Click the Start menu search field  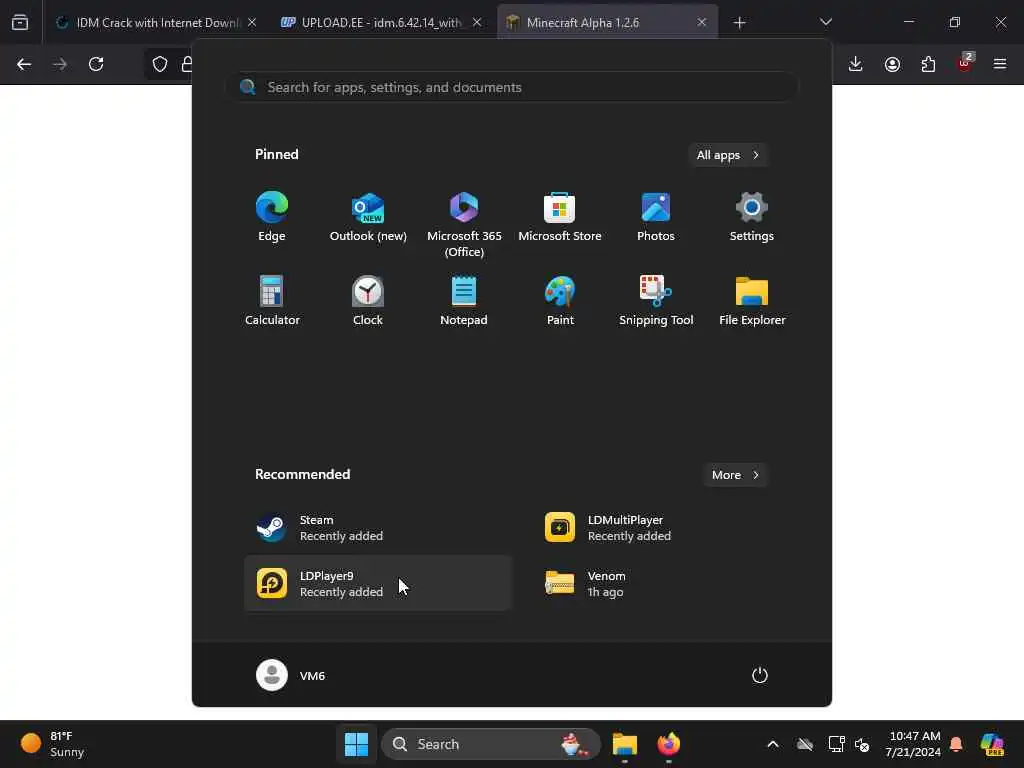coord(512,87)
